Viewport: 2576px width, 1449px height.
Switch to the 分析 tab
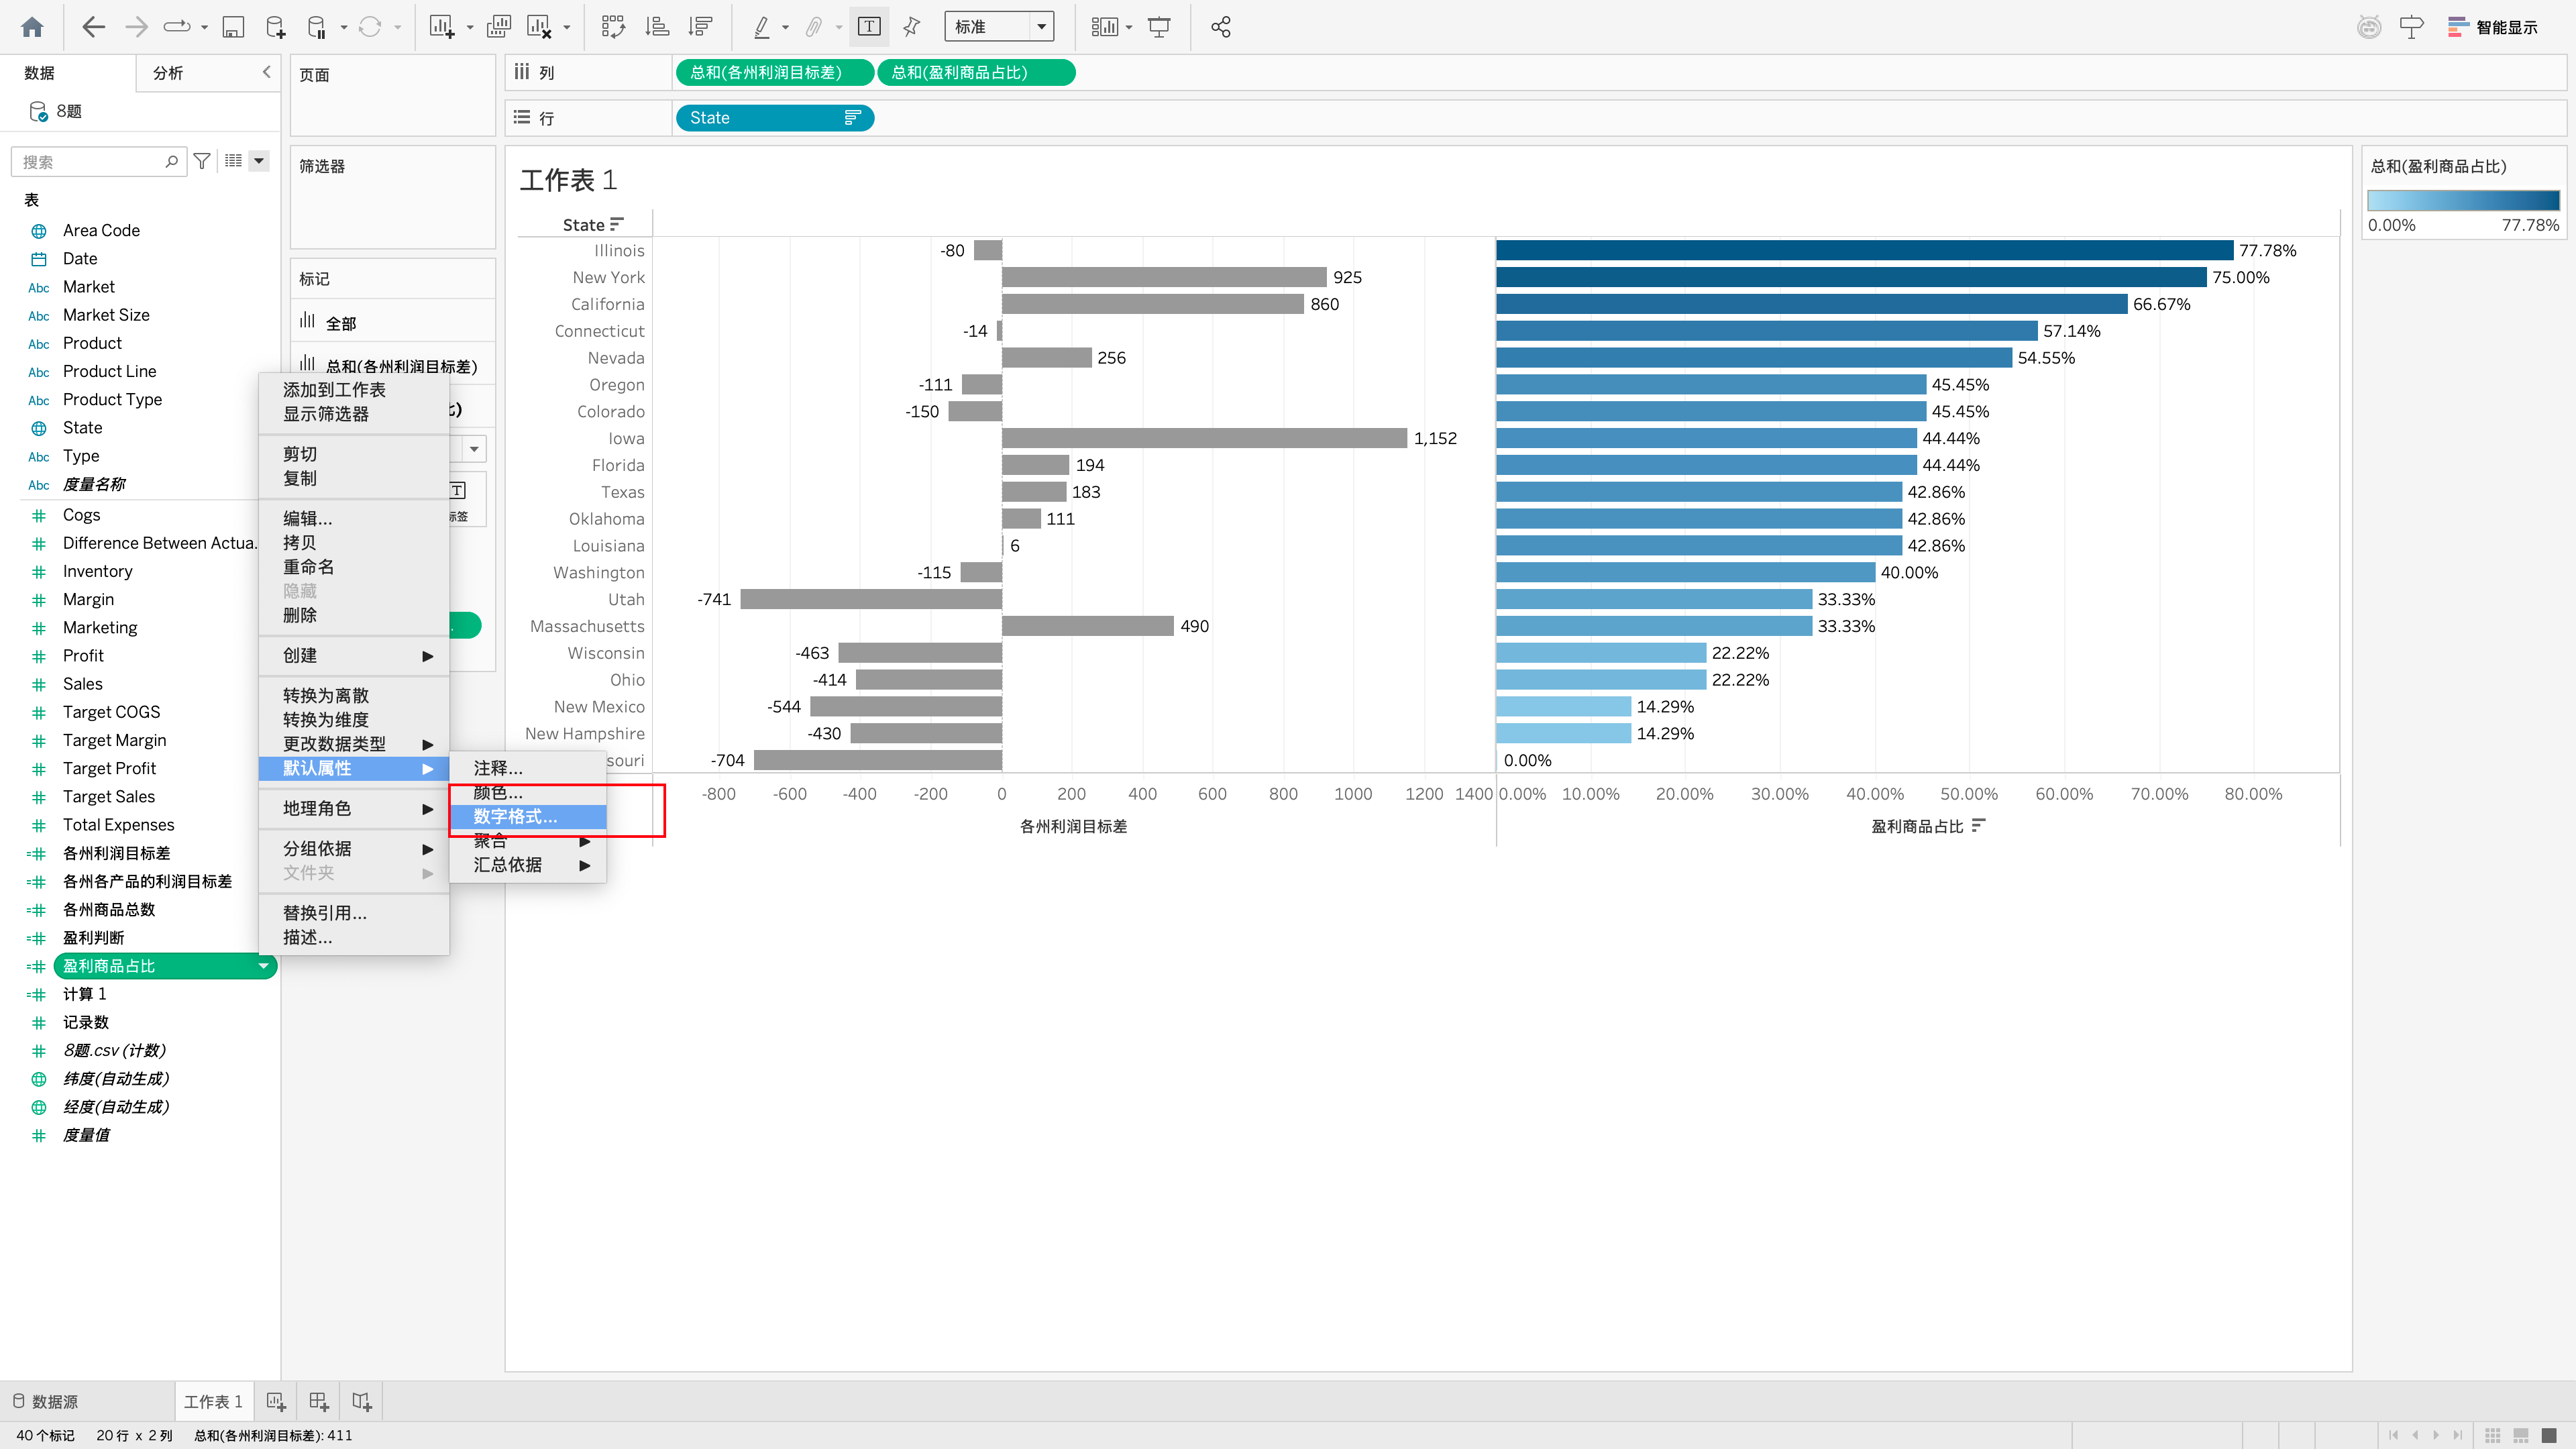(168, 73)
